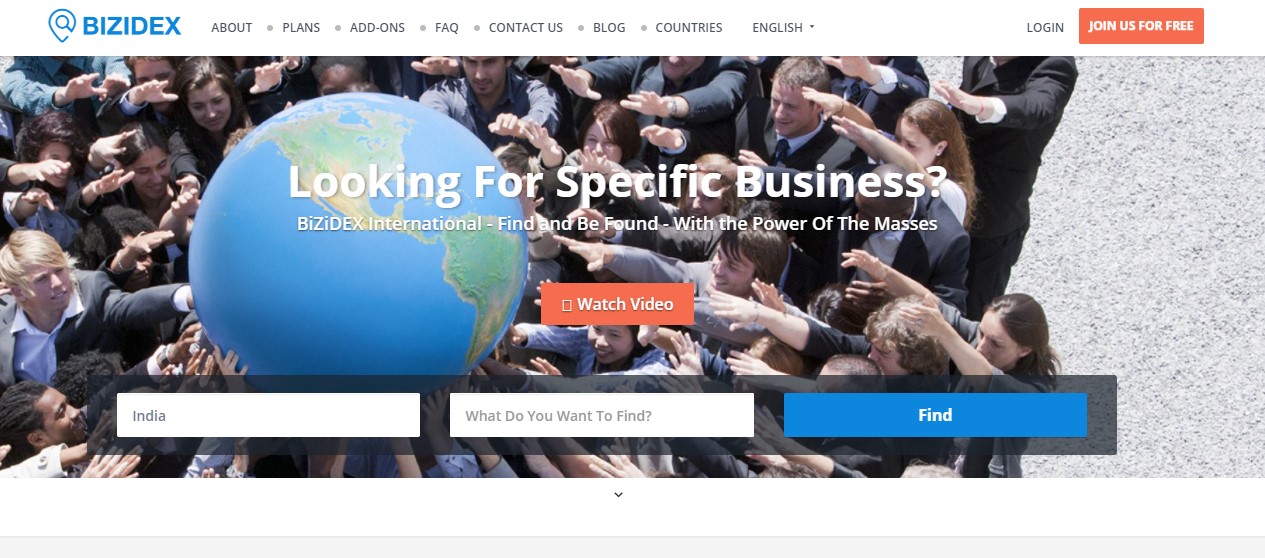Click the small arrow next to English
The width and height of the screenshot is (1265, 558).
coord(812,28)
